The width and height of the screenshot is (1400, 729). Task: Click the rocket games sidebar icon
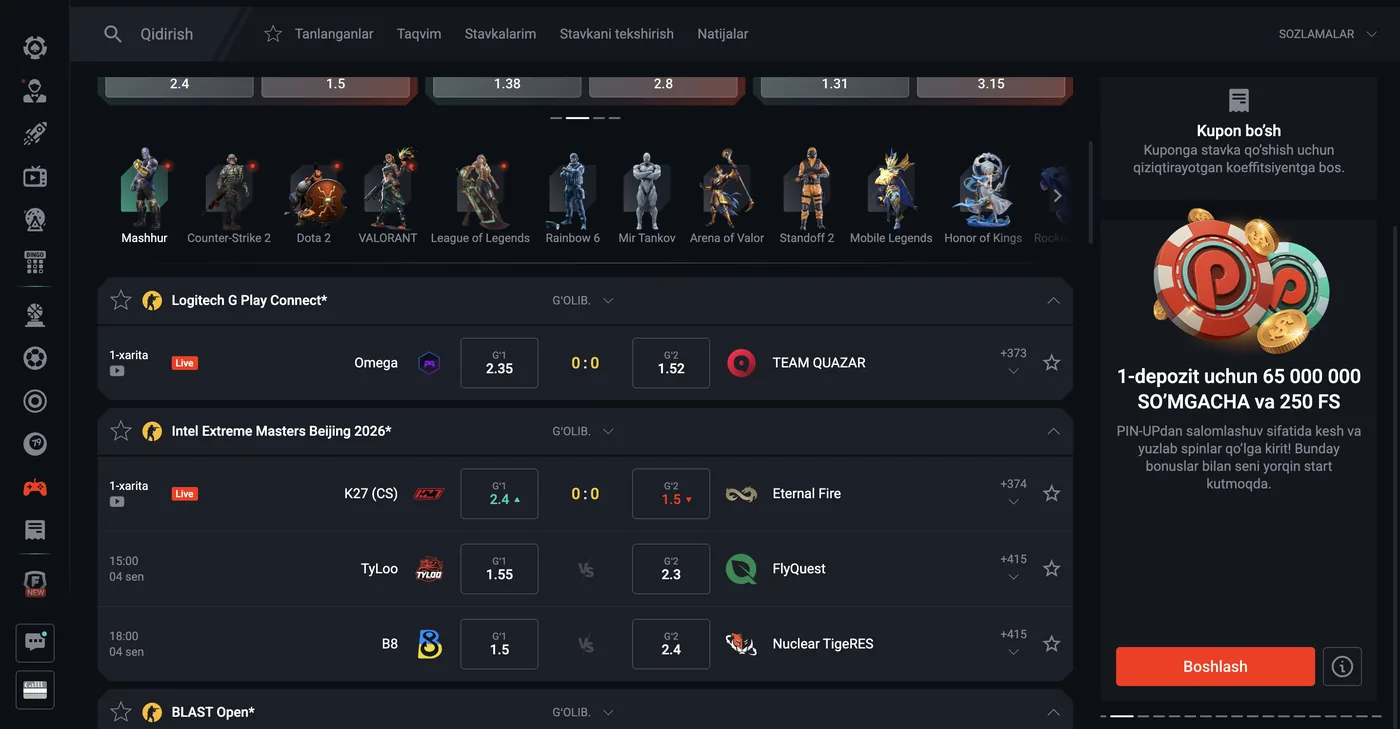(35, 134)
